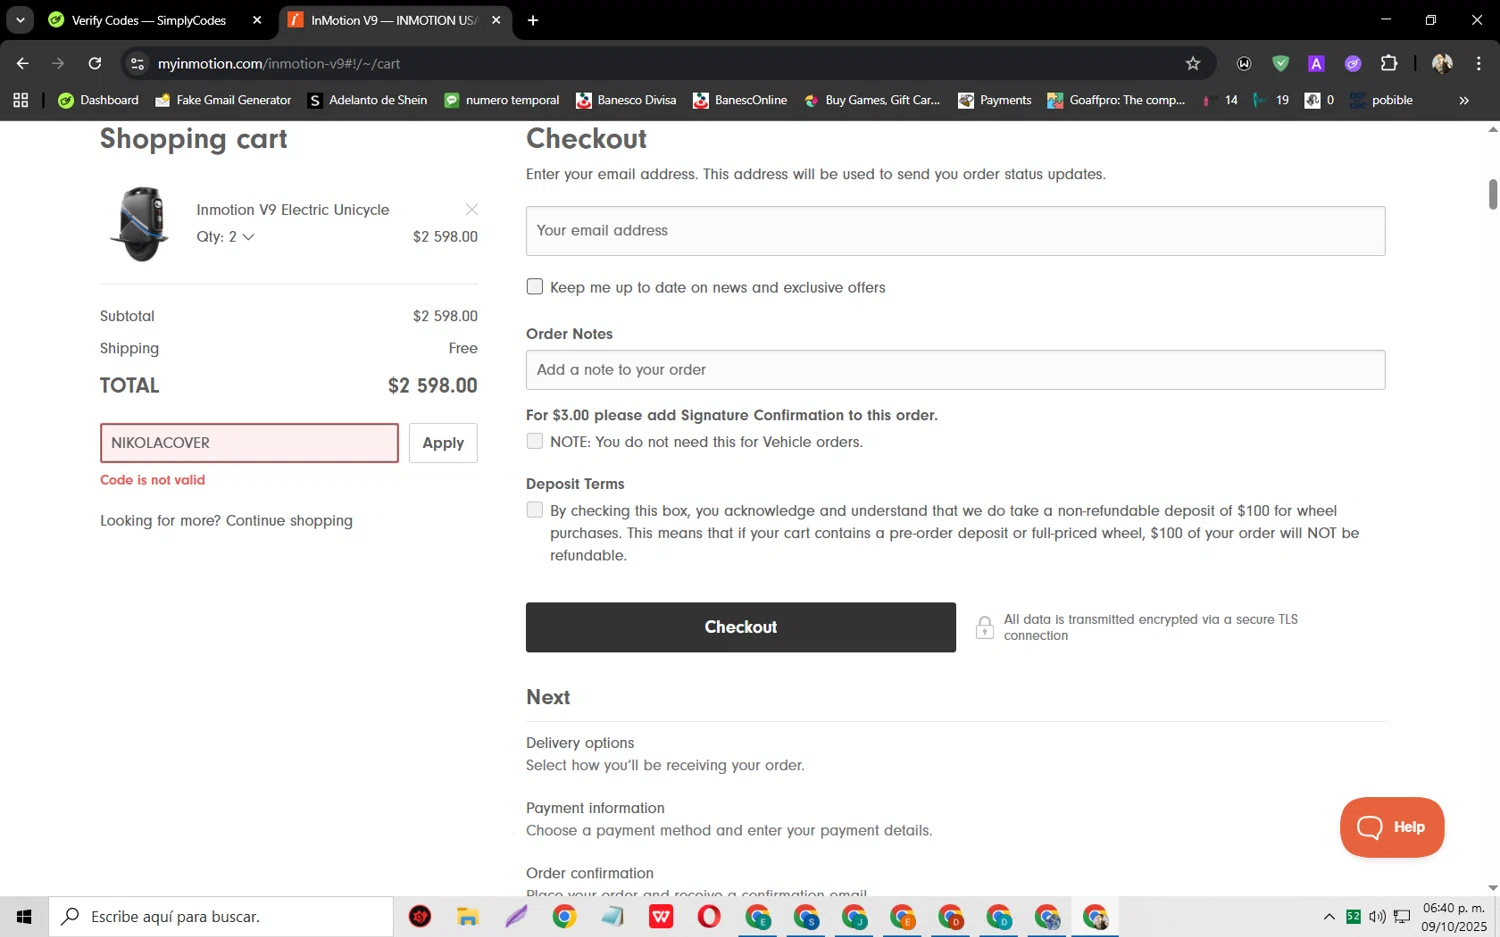Open the numero temporal bookmark
Screen dimensions: 1500x937
[x=501, y=100]
